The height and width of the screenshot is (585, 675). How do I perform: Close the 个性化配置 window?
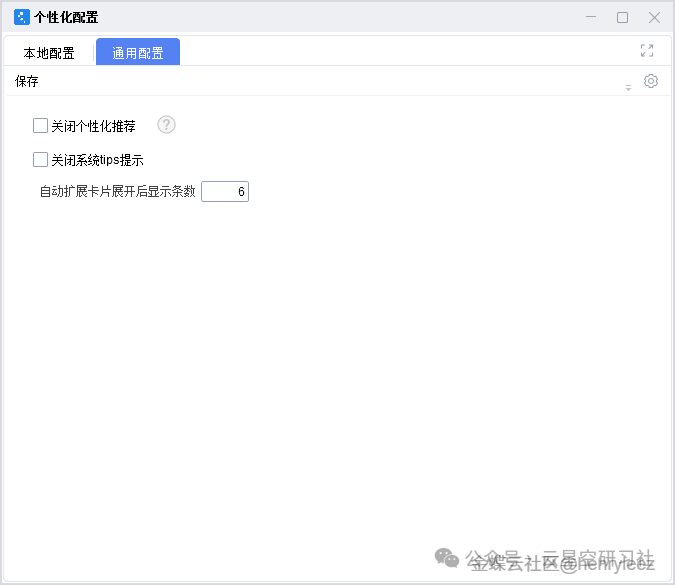(654, 17)
